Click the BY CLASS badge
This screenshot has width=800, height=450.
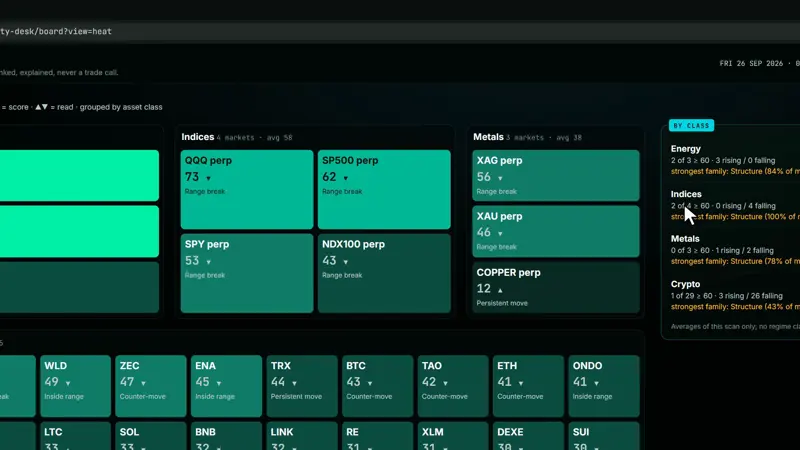pos(691,126)
